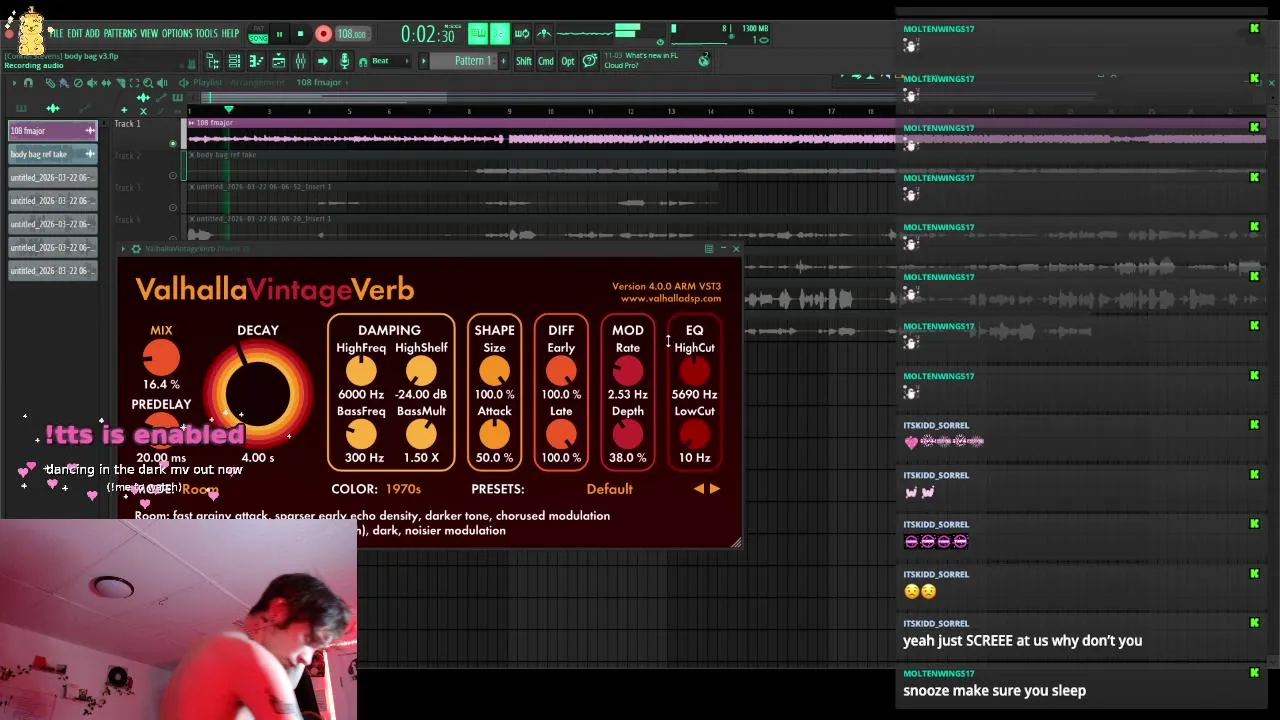Pause playback with the pause button
The width and height of the screenshot is (1280, 720).
(280, 34)
